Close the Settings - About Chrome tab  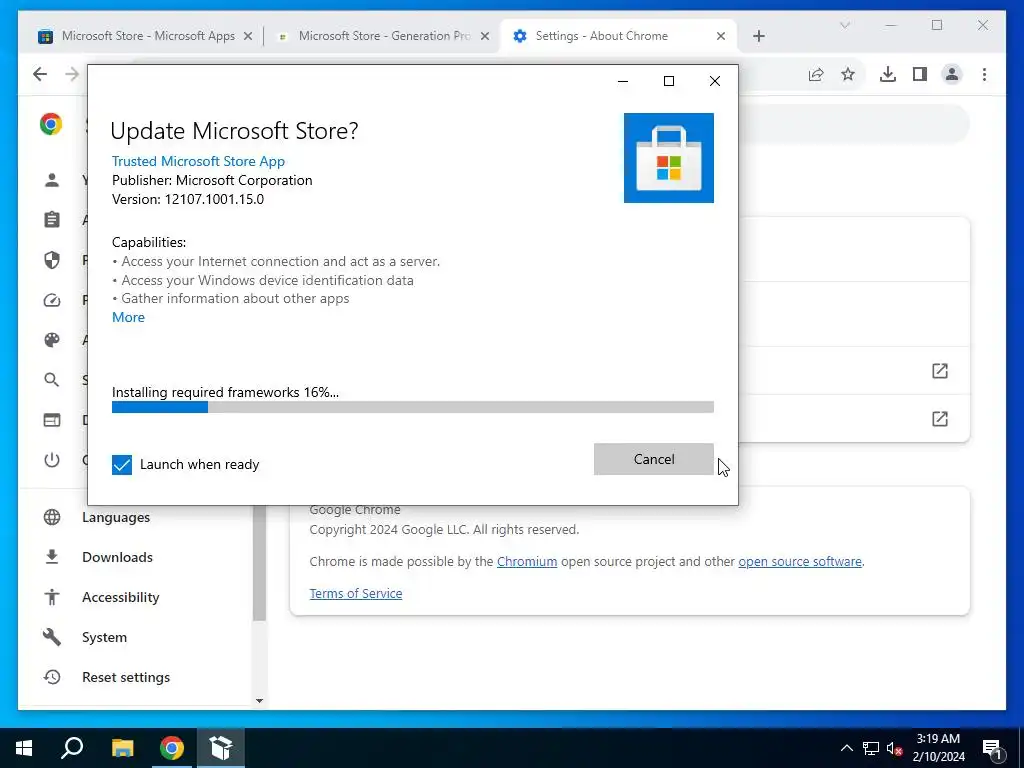point(721,37)
